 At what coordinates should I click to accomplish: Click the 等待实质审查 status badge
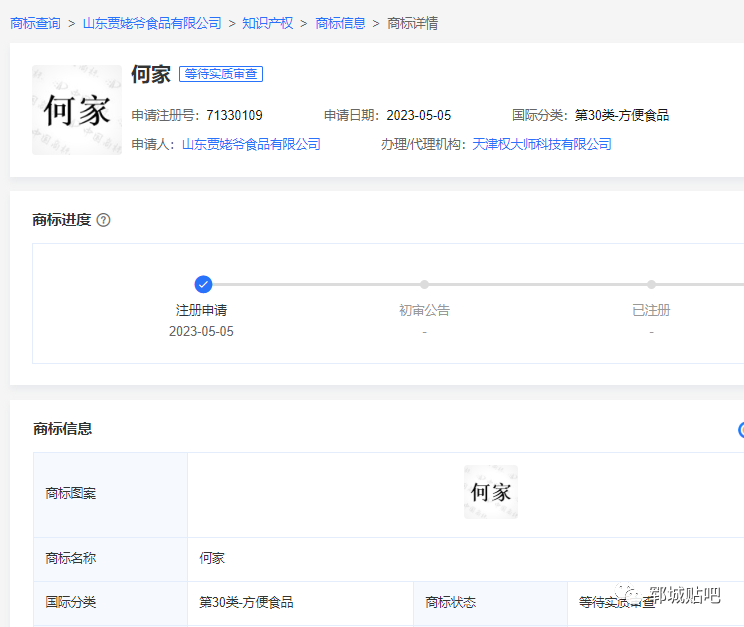click(221, 74)
